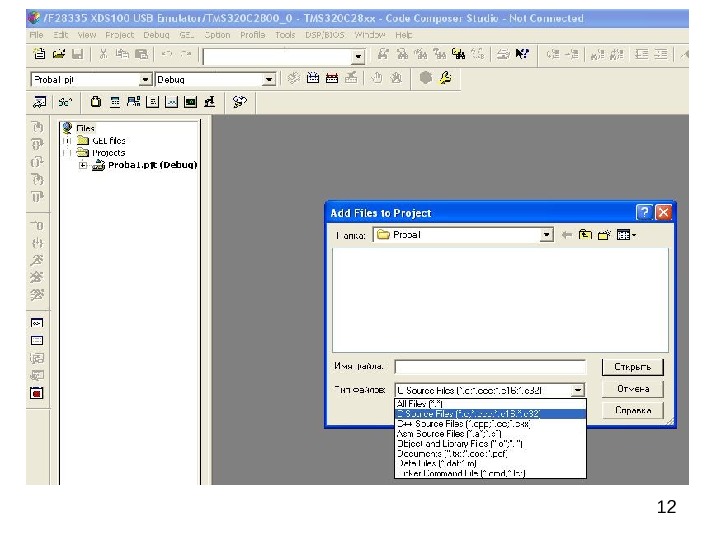This screenshot has width=720, height=540.
Task: Click the Rebuild All red icon
Action: (x=332, y=78)
